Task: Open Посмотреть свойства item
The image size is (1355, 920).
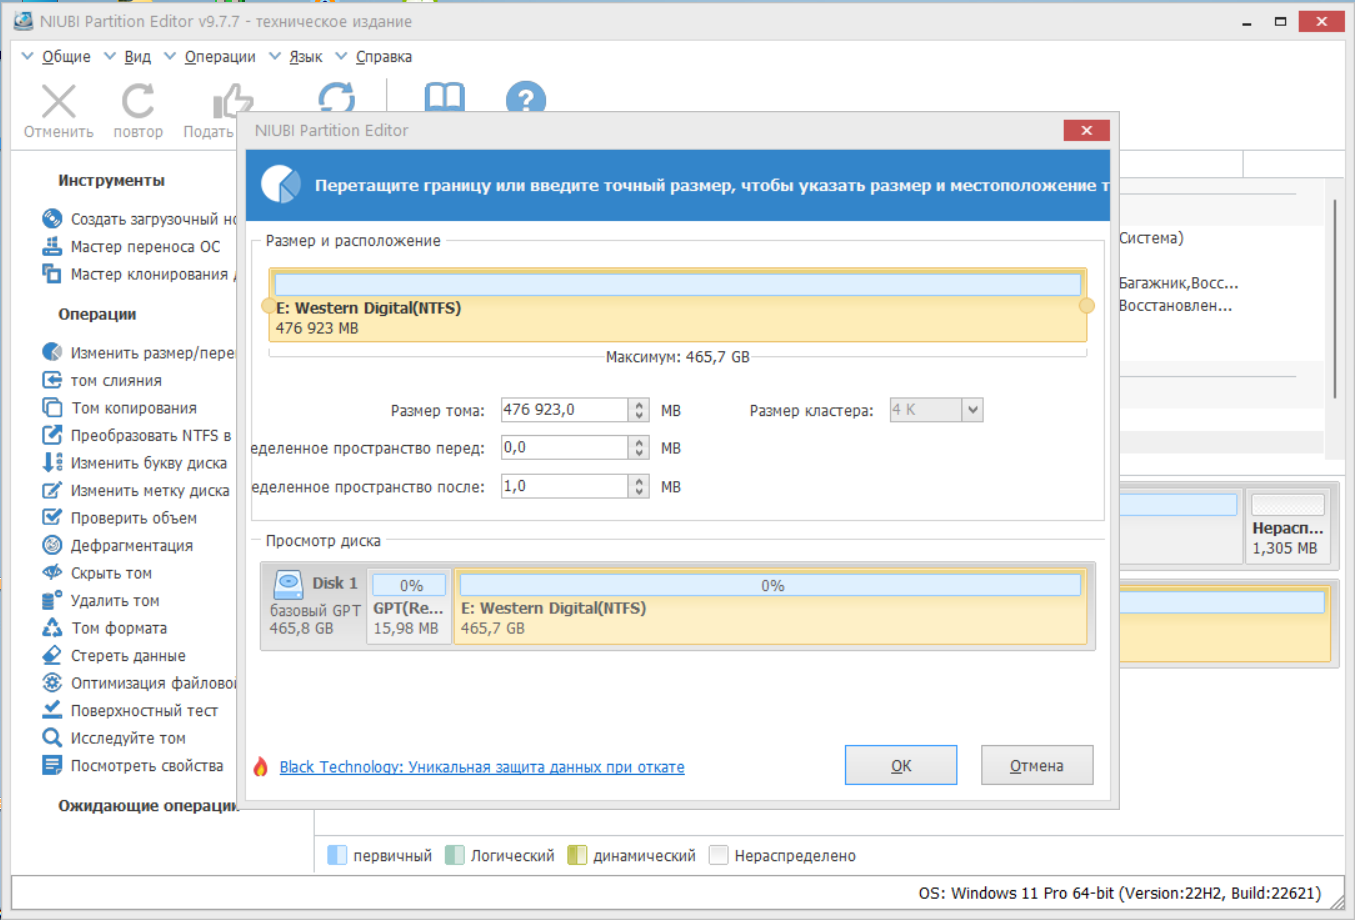Action: click(x=146, y=765)
